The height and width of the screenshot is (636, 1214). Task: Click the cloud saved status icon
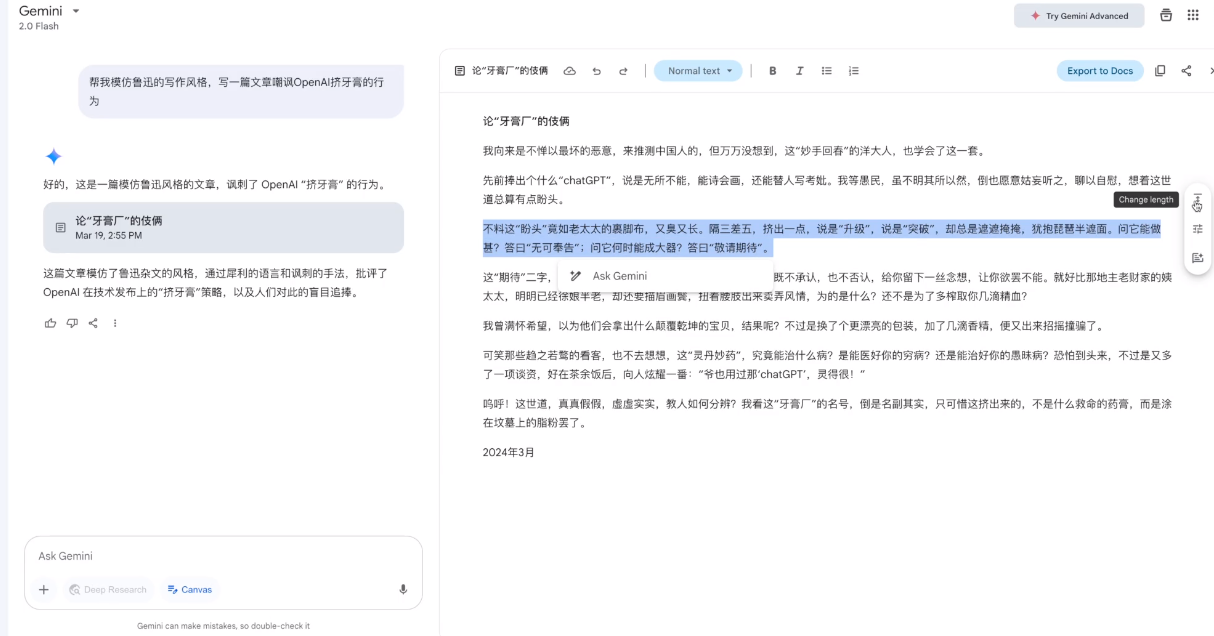[570, 71]
